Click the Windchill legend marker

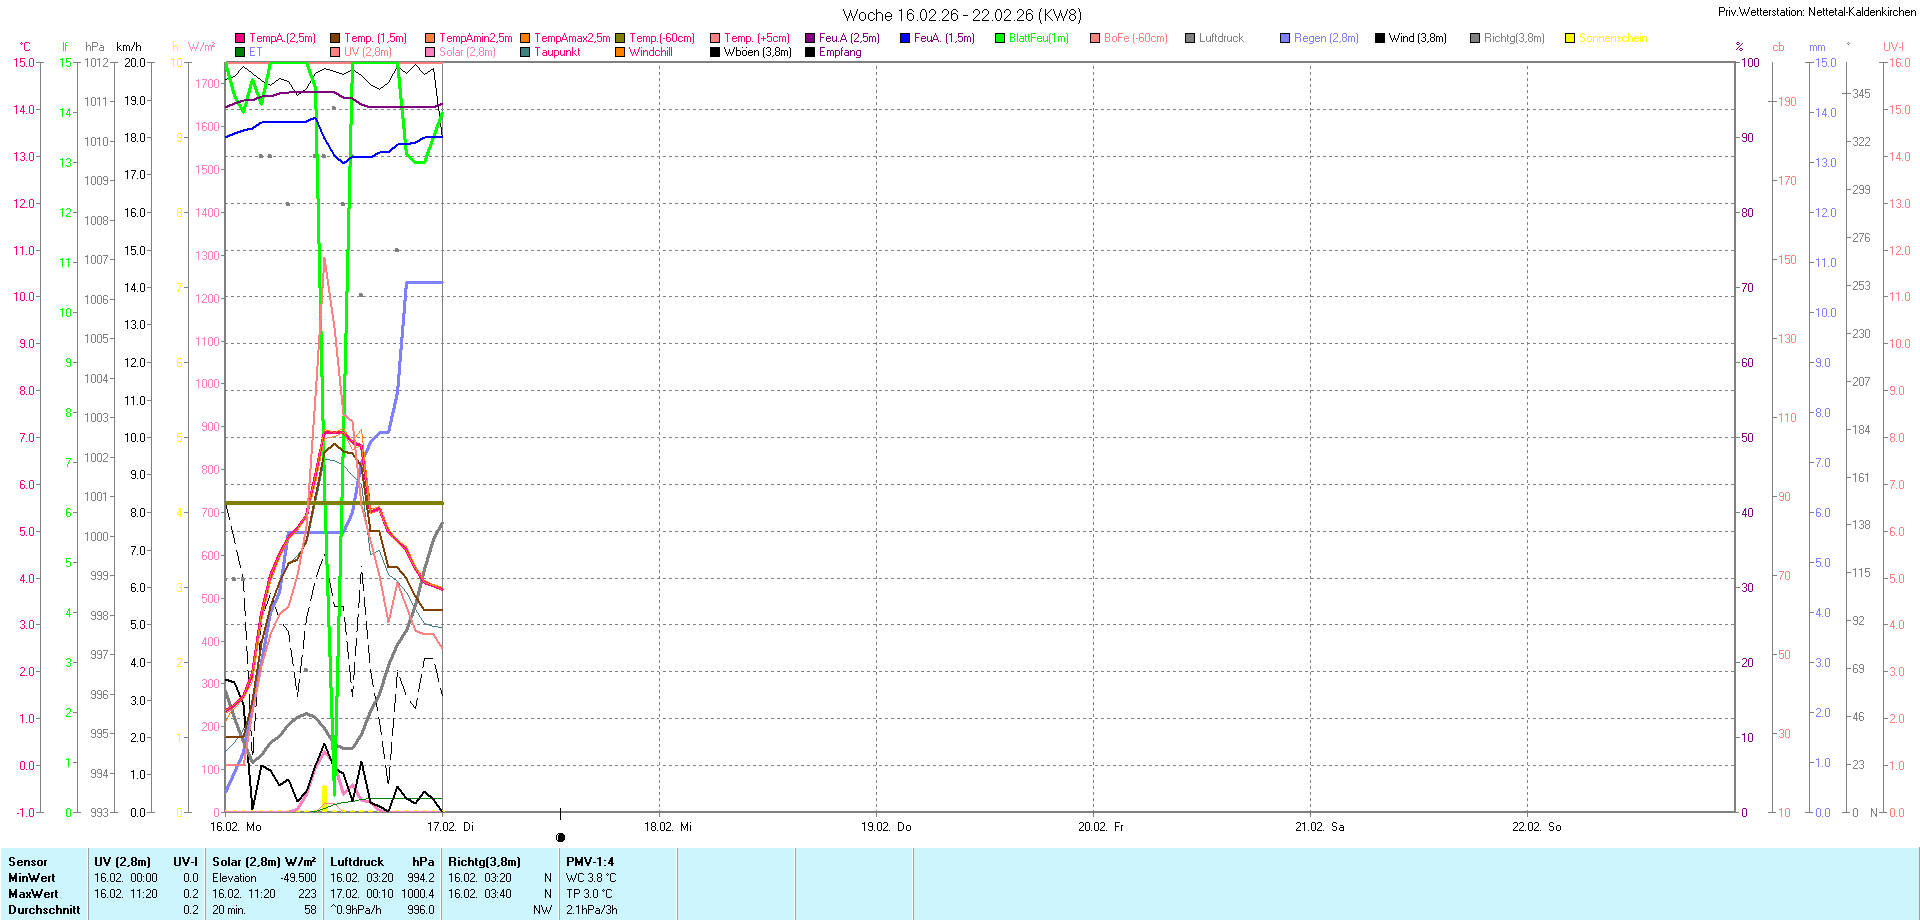pos(620,52)
